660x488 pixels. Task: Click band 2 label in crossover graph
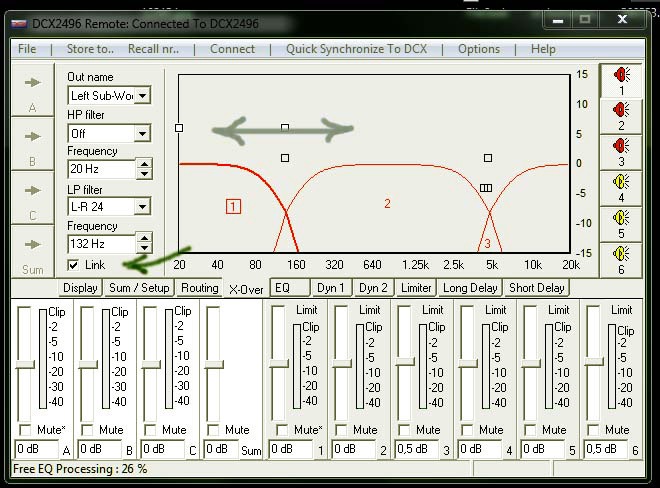tap(387, 204)
